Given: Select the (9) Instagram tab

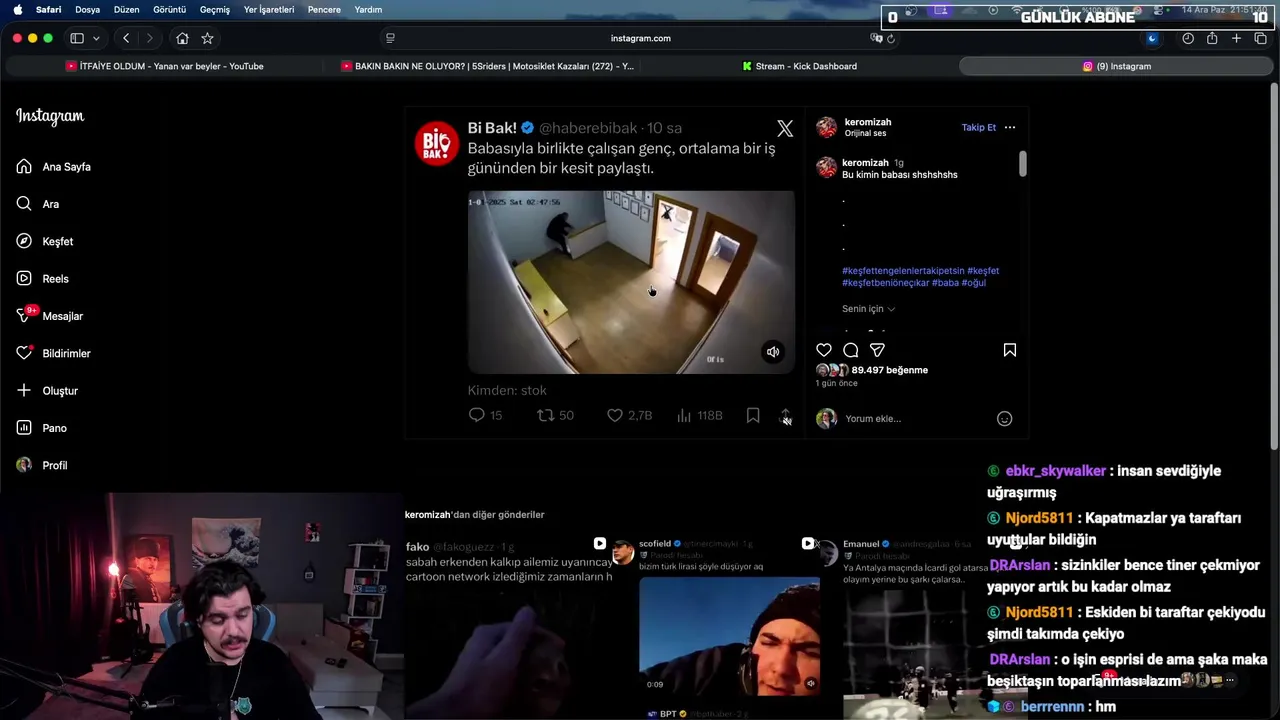Looking at the screenshot, I should click(x=1117, y=66).
